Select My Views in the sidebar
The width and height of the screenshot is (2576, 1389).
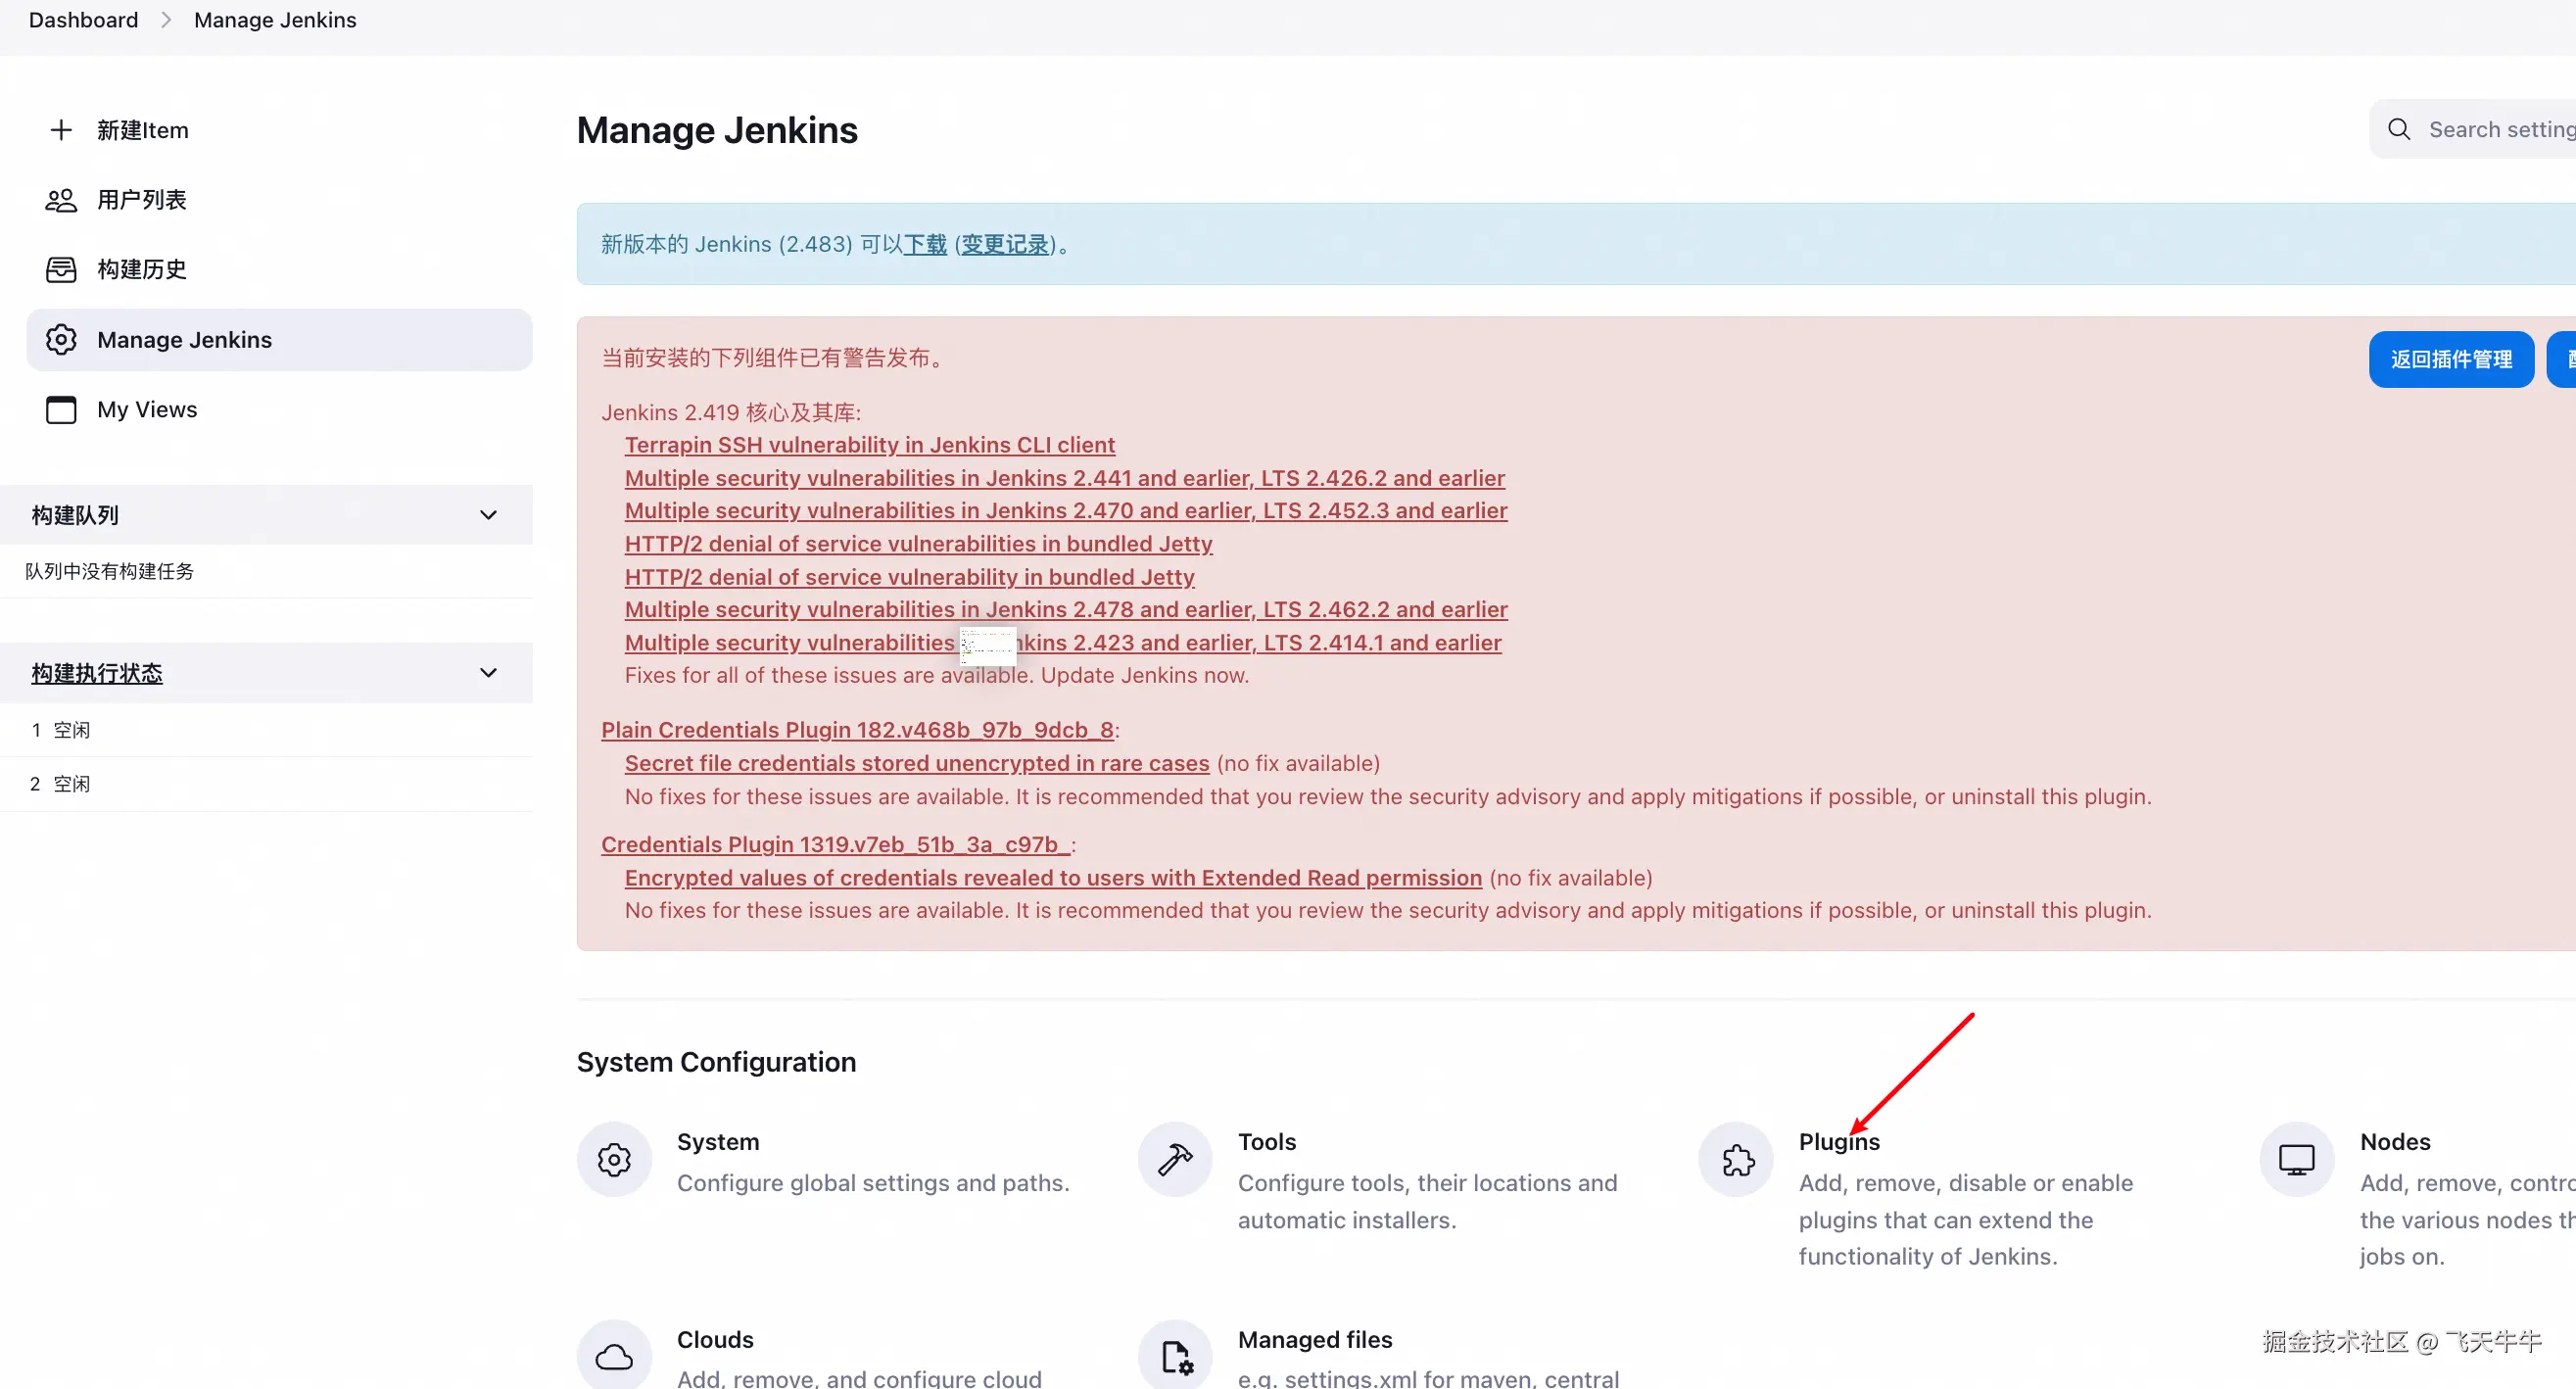point(147,409)
